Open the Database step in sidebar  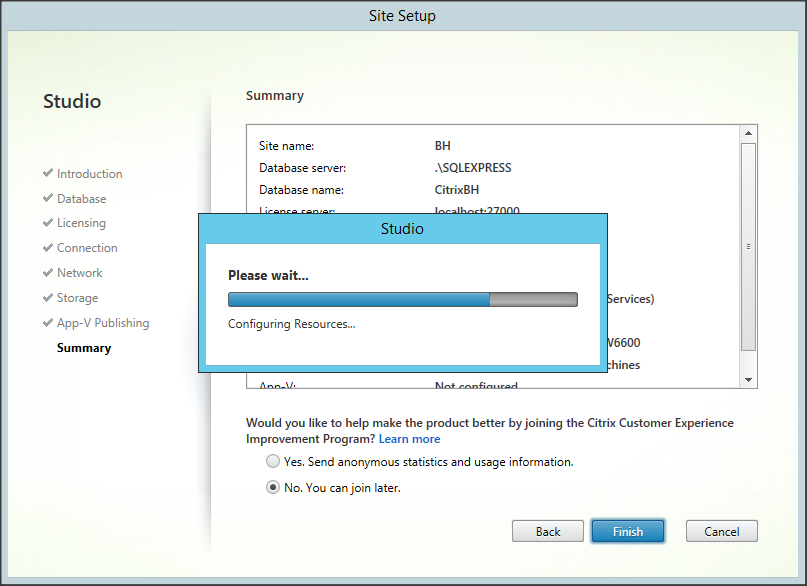[81, 199]
